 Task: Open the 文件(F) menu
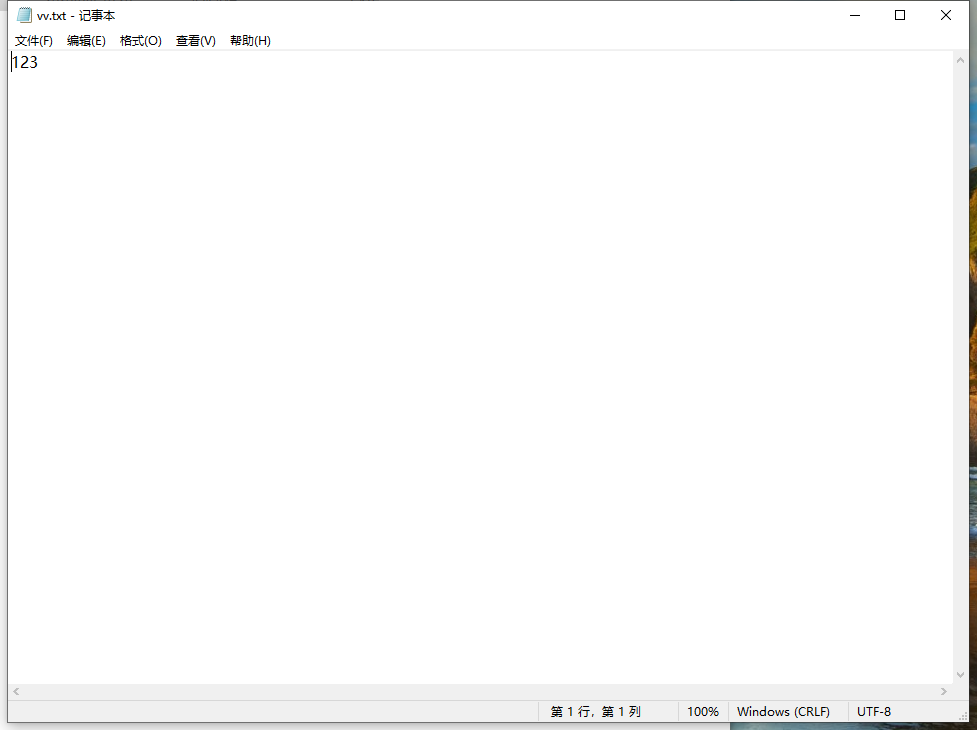click(x=34, y=41)
